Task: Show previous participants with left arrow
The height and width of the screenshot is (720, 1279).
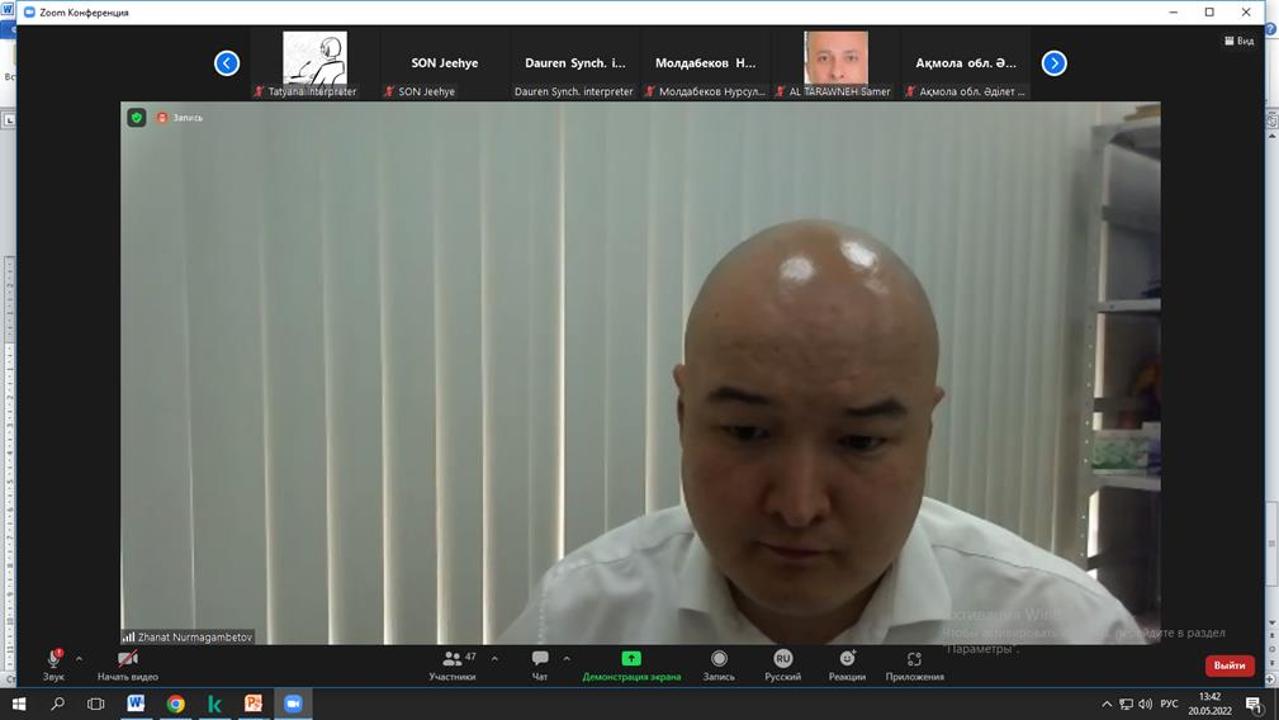Action: [227, 63]
